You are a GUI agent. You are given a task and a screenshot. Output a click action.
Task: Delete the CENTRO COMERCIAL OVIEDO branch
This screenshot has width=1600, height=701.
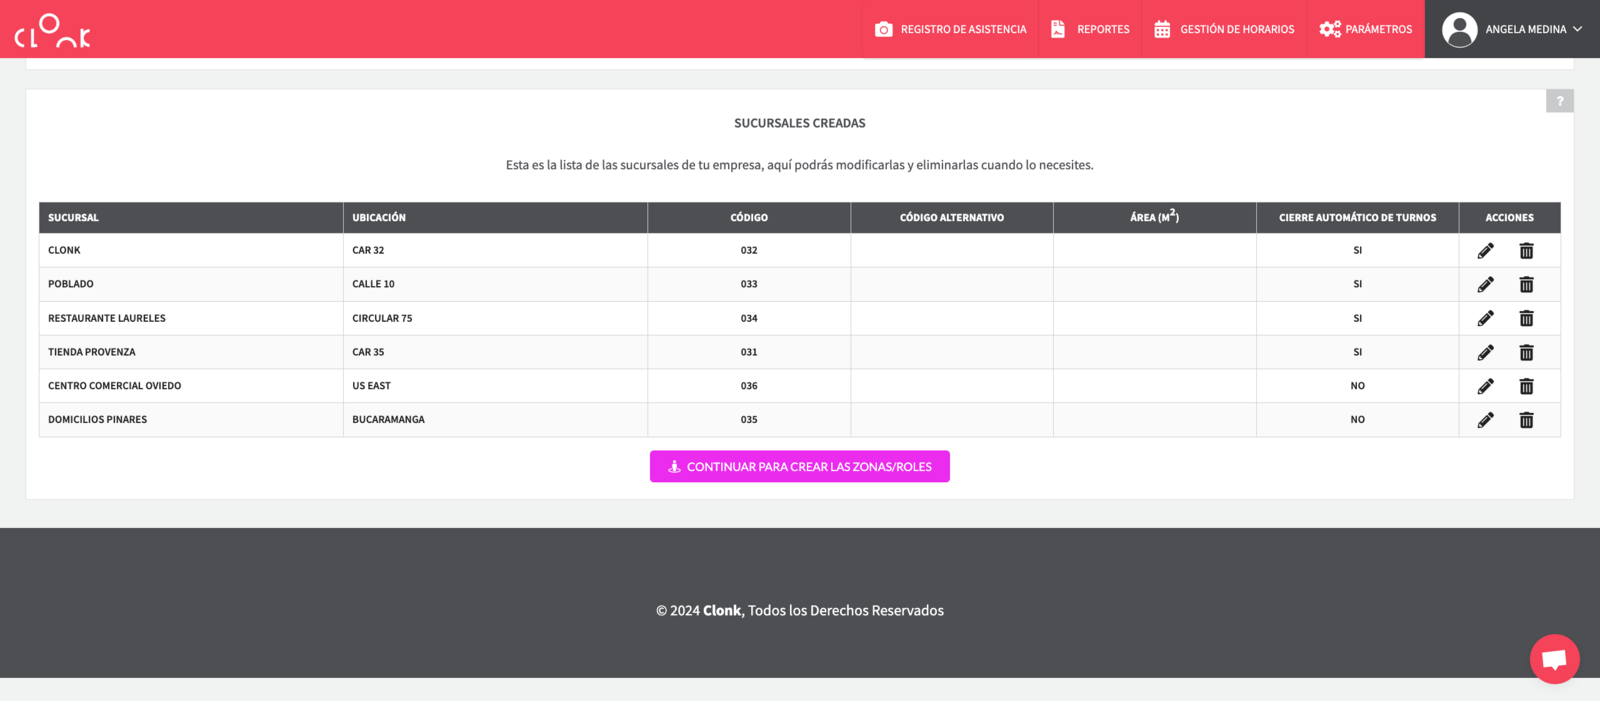pyautogui.click(x=1526, y=386)
